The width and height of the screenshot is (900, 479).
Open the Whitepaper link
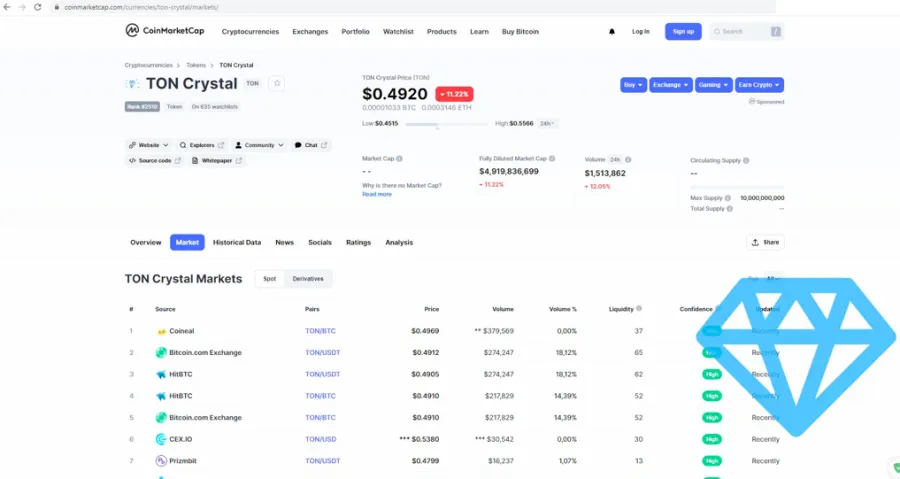(216, 161)
